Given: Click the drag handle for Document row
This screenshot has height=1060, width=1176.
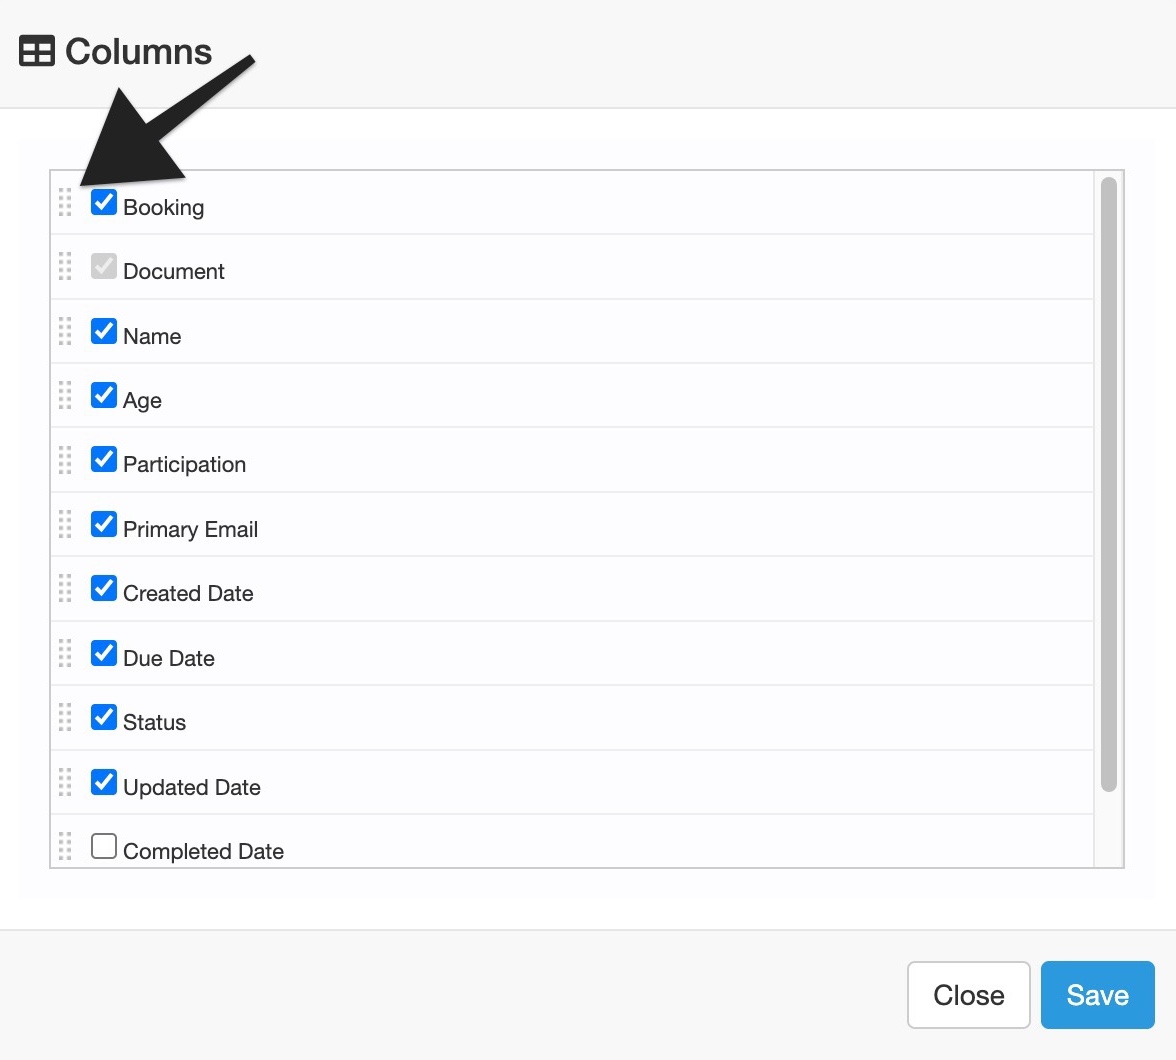Looking at the screenshot, I should [65, 266].
